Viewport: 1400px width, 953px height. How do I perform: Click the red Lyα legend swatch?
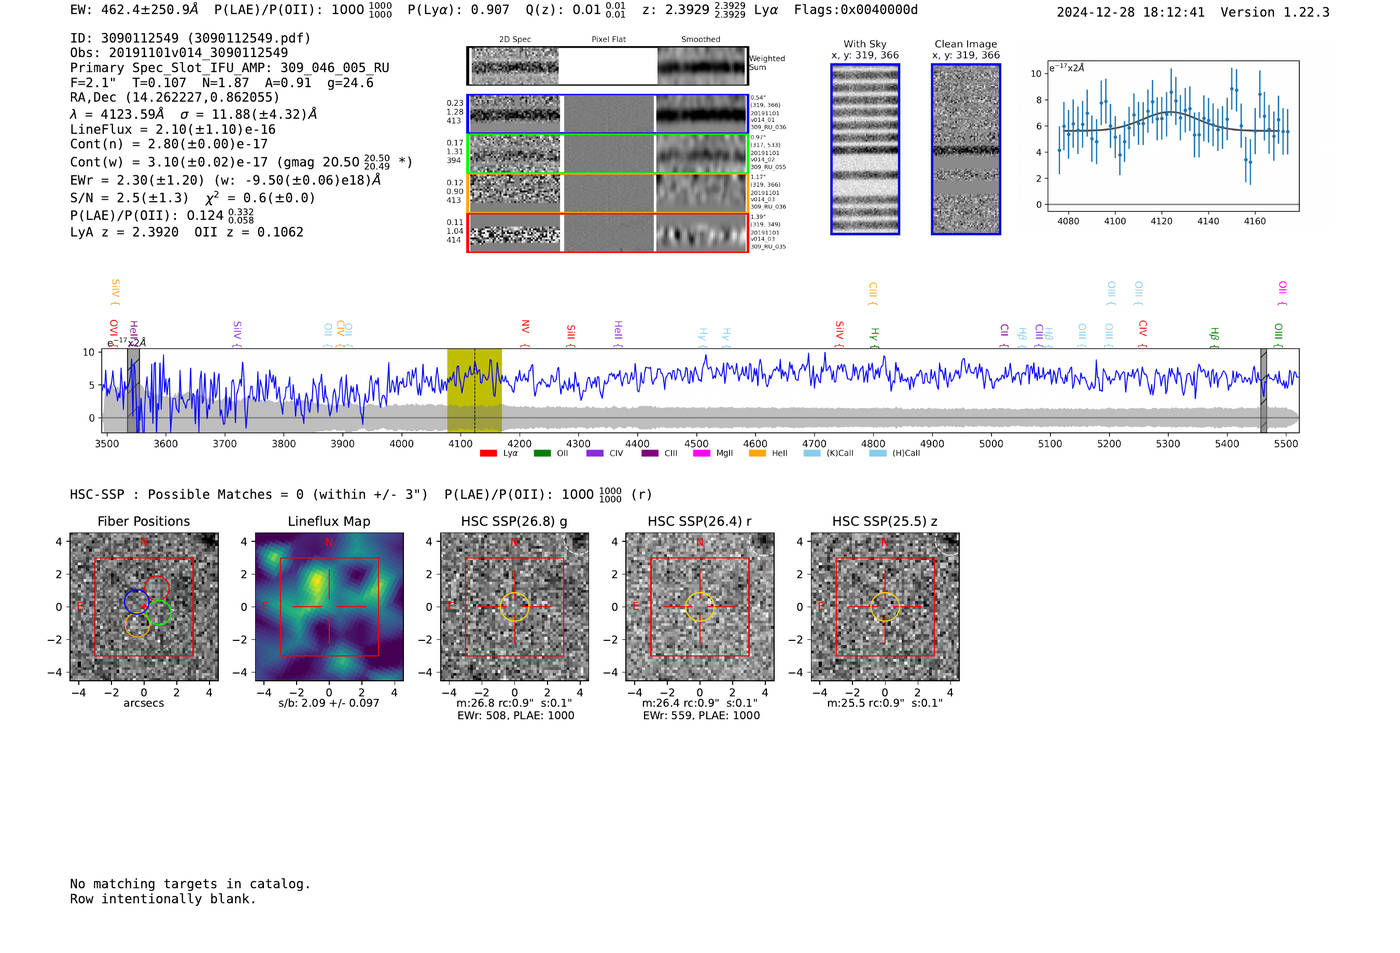pyautogui.click(x=488, y=453)
